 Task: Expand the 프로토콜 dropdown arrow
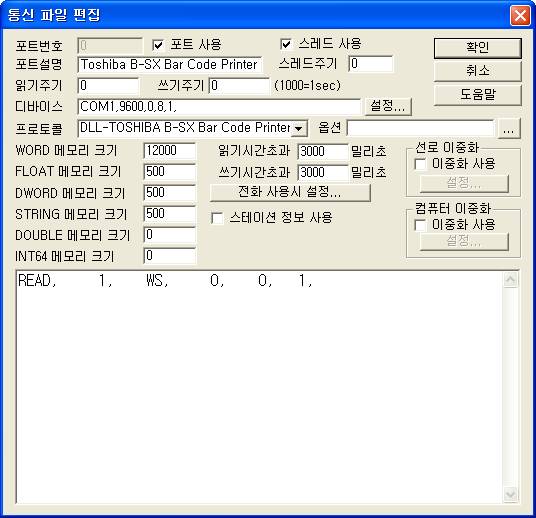pyautogui.click(x=299, y=129)
